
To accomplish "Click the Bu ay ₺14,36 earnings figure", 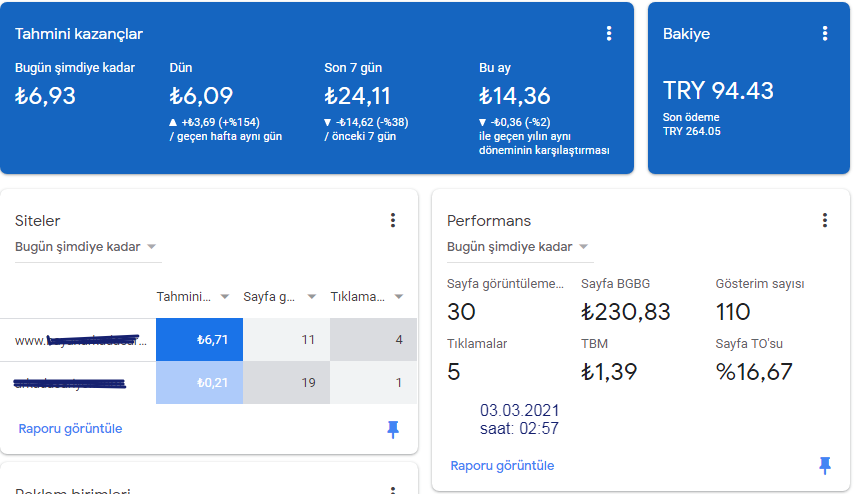I will [514, 96].
